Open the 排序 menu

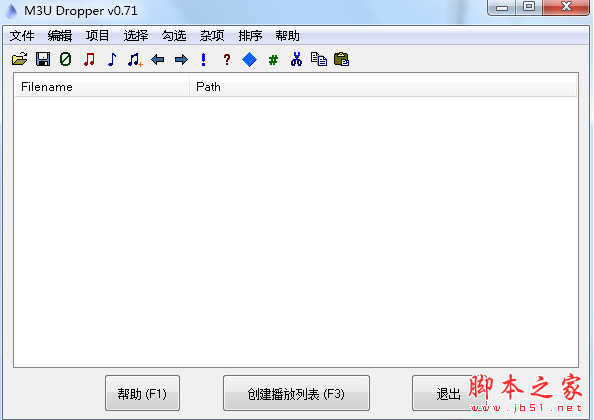(x=250, y=36)
